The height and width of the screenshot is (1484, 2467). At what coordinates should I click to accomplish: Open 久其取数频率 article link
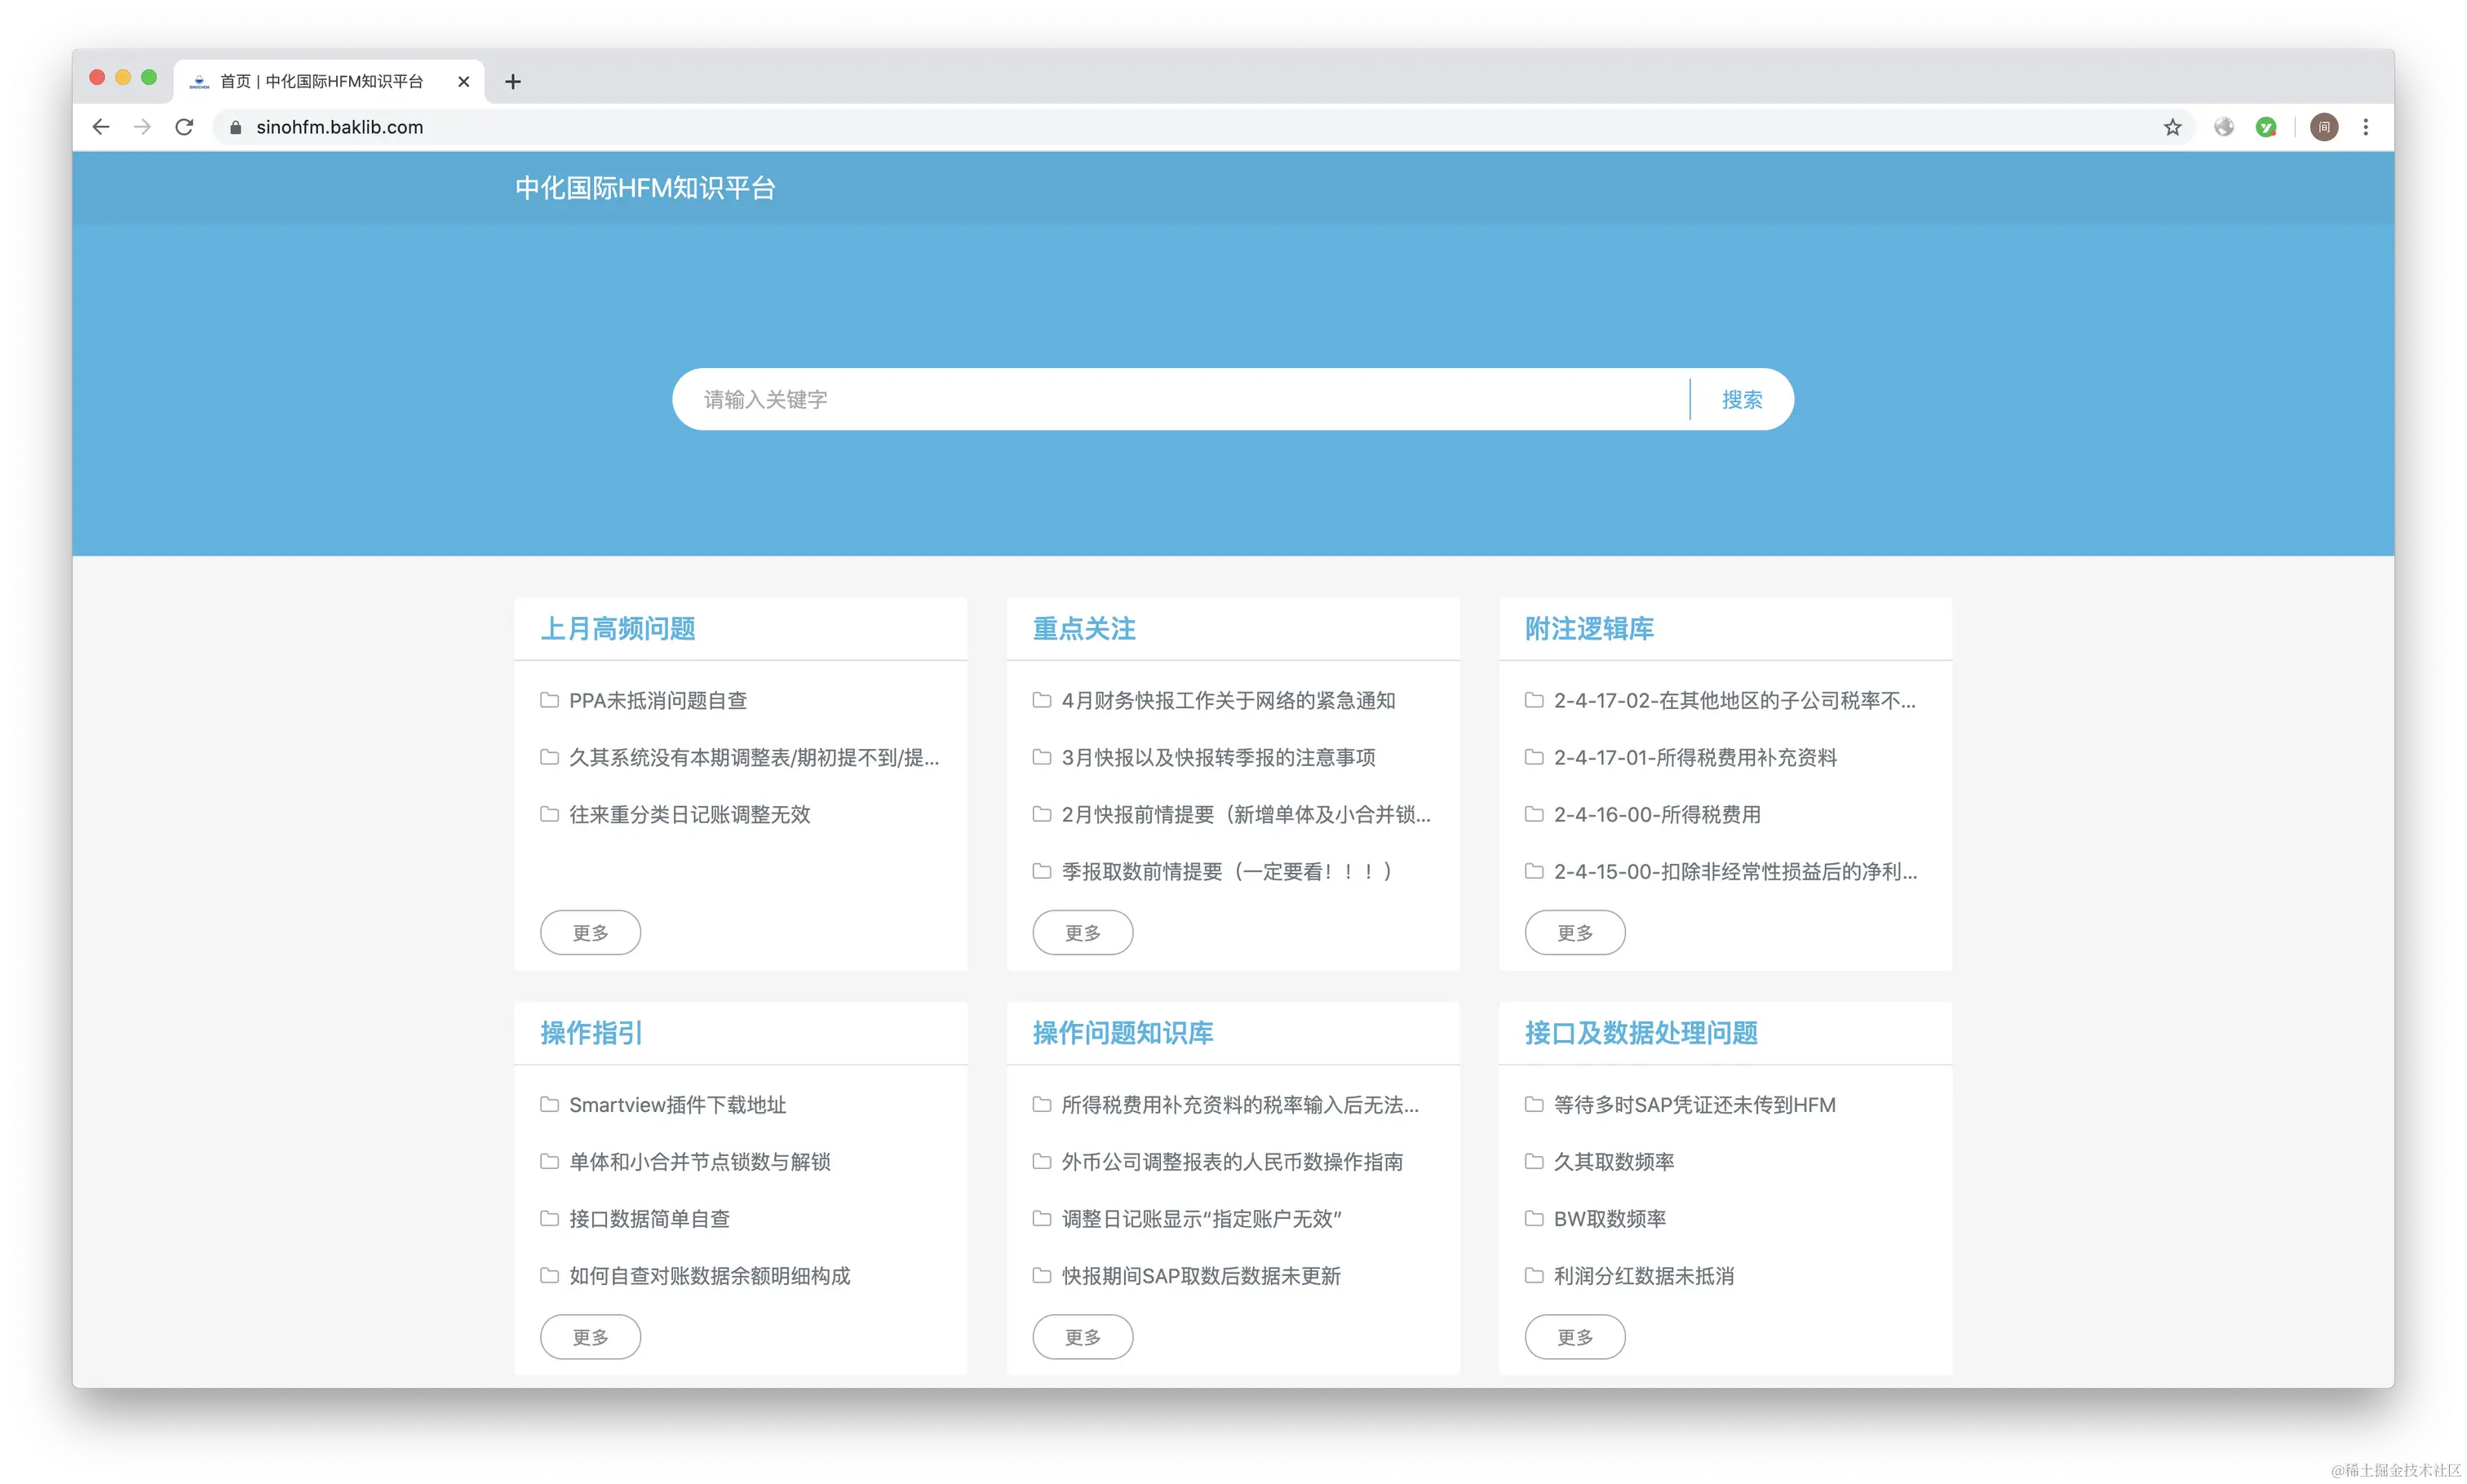click(x=1613, y=1162)
